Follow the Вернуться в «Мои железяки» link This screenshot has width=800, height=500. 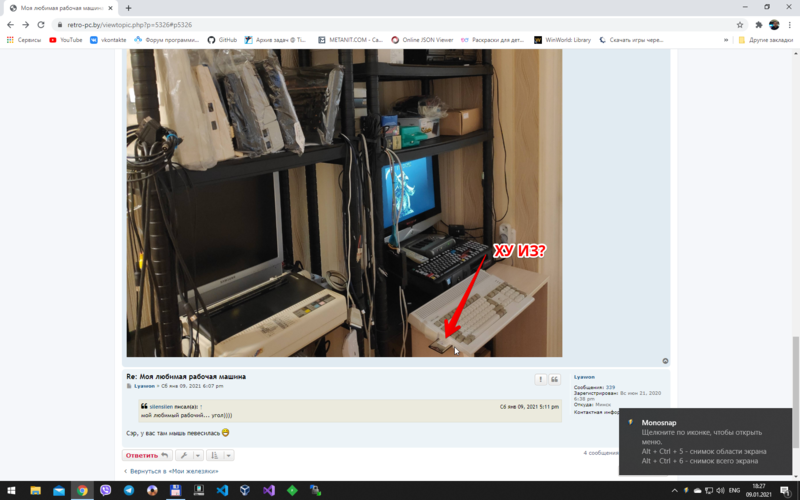[173, 470]
